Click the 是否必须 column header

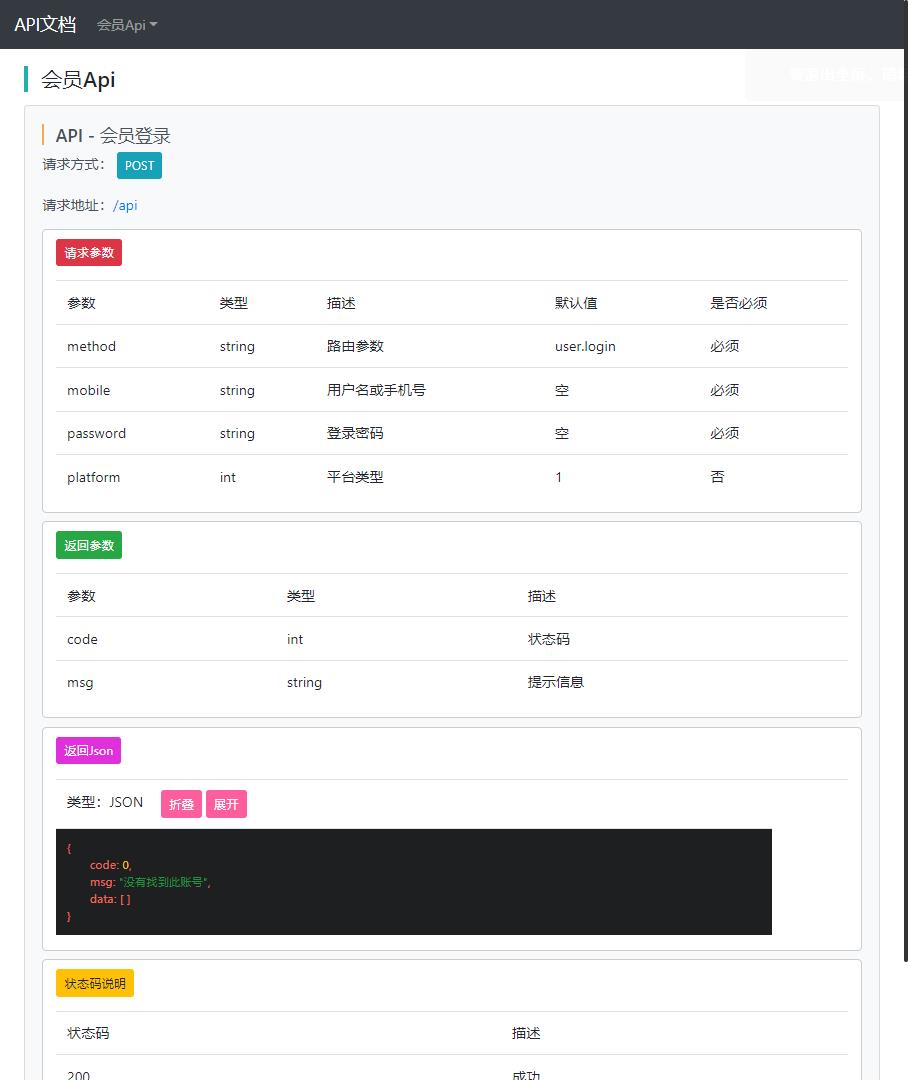pos(739,303)
